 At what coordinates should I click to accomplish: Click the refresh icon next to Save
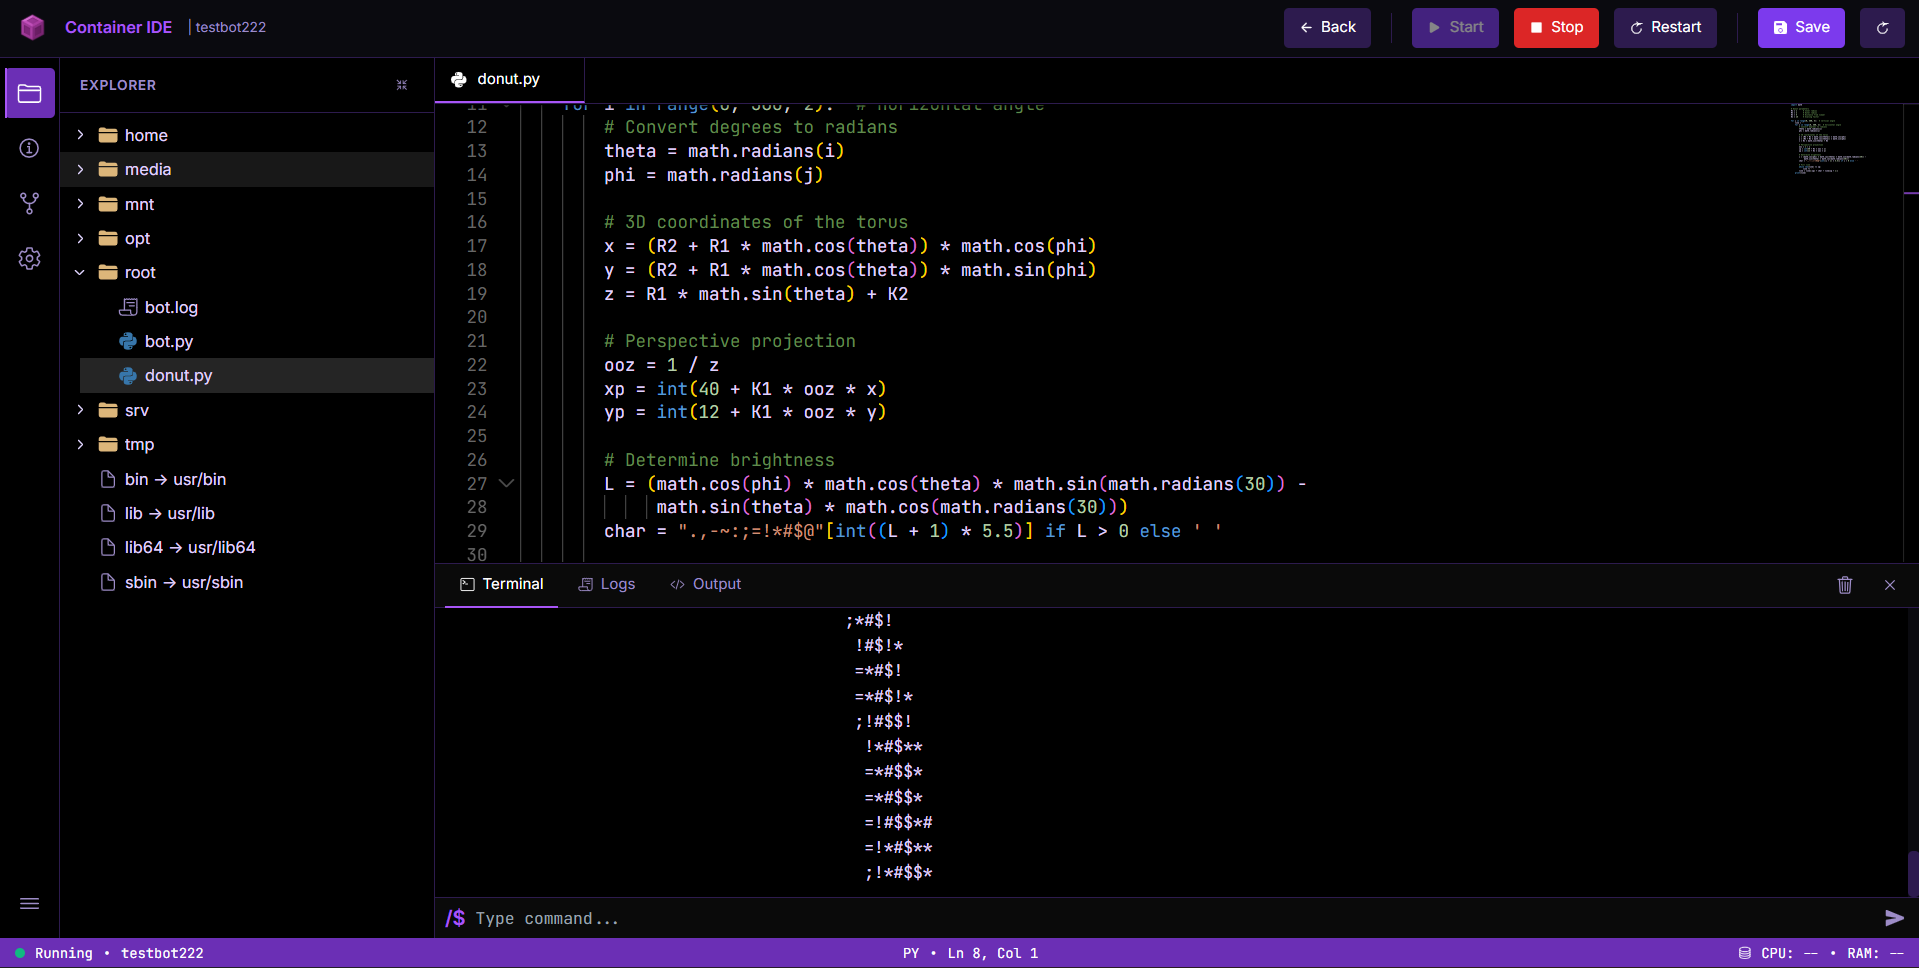[1882, 28]
